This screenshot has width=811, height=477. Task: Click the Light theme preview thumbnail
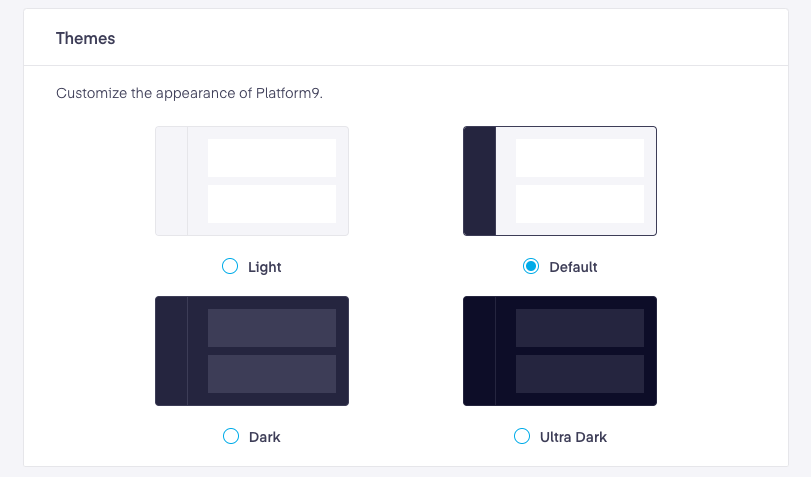click(x=252, y=181)
